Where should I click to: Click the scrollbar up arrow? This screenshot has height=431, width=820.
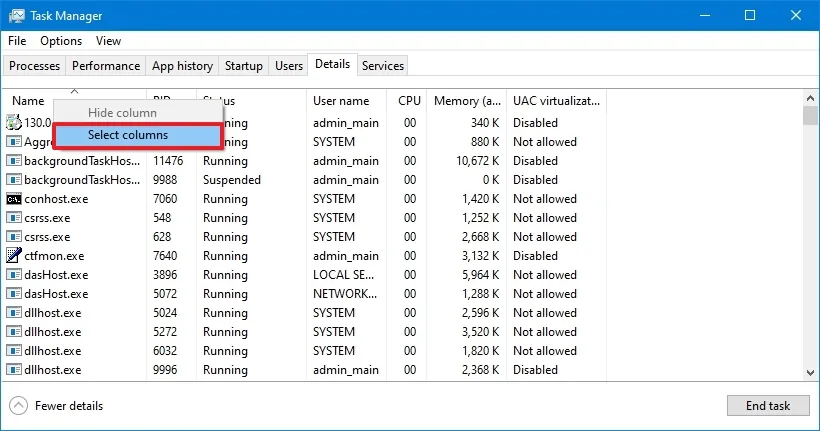[810, 98]
